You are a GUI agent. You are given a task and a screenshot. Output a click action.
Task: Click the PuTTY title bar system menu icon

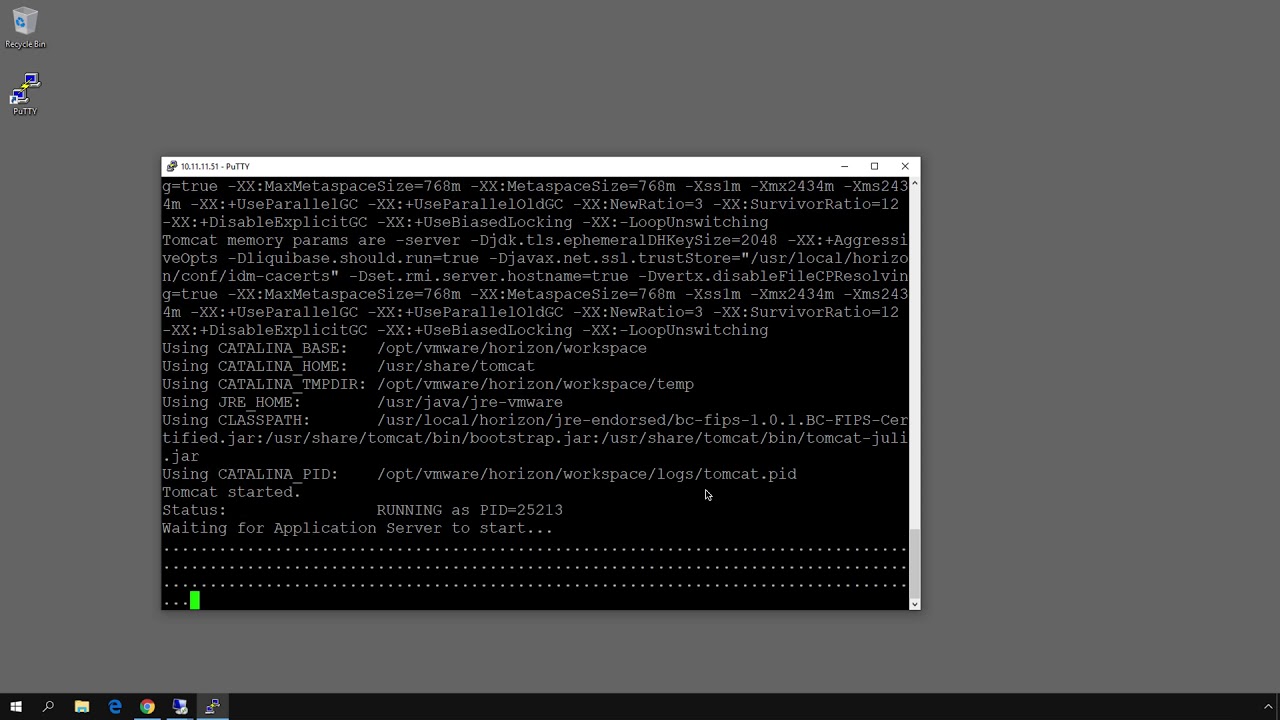click(172, 166)
